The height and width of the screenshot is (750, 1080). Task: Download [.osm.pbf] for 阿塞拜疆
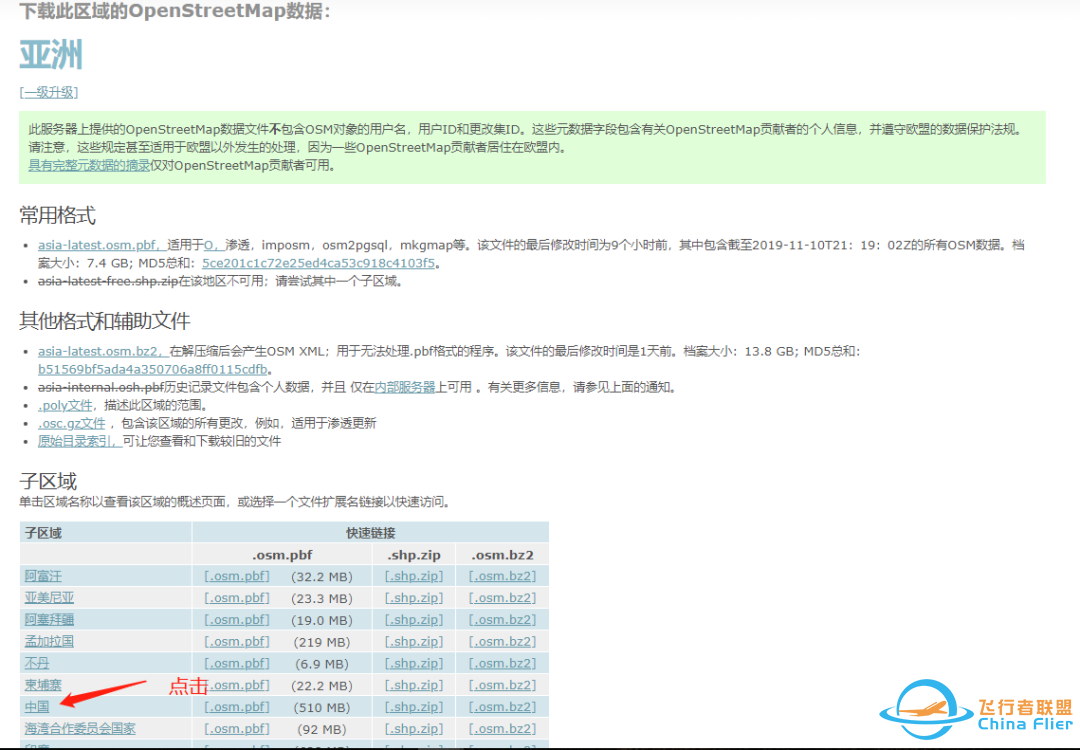[x=237, y=620]
